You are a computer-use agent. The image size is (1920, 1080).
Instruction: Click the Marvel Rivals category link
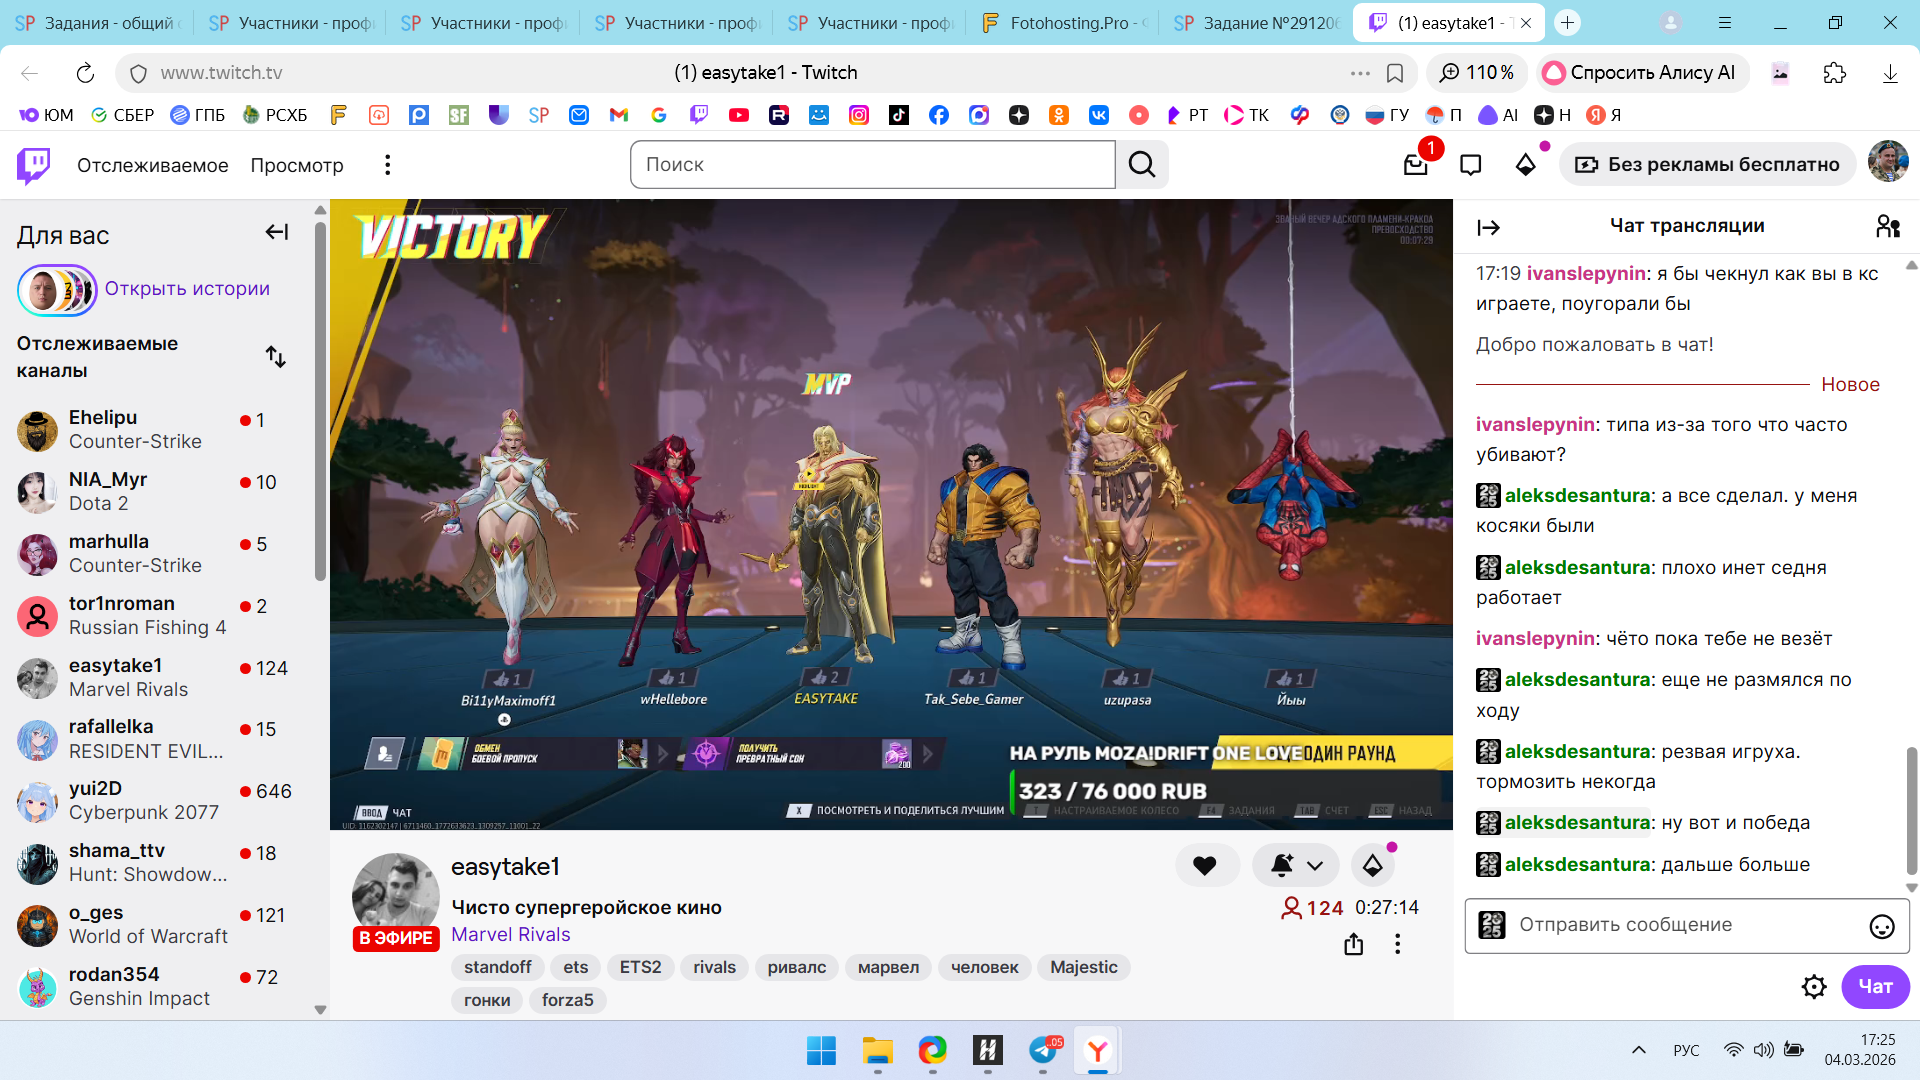pyautogui.click(x=510, y=934)
